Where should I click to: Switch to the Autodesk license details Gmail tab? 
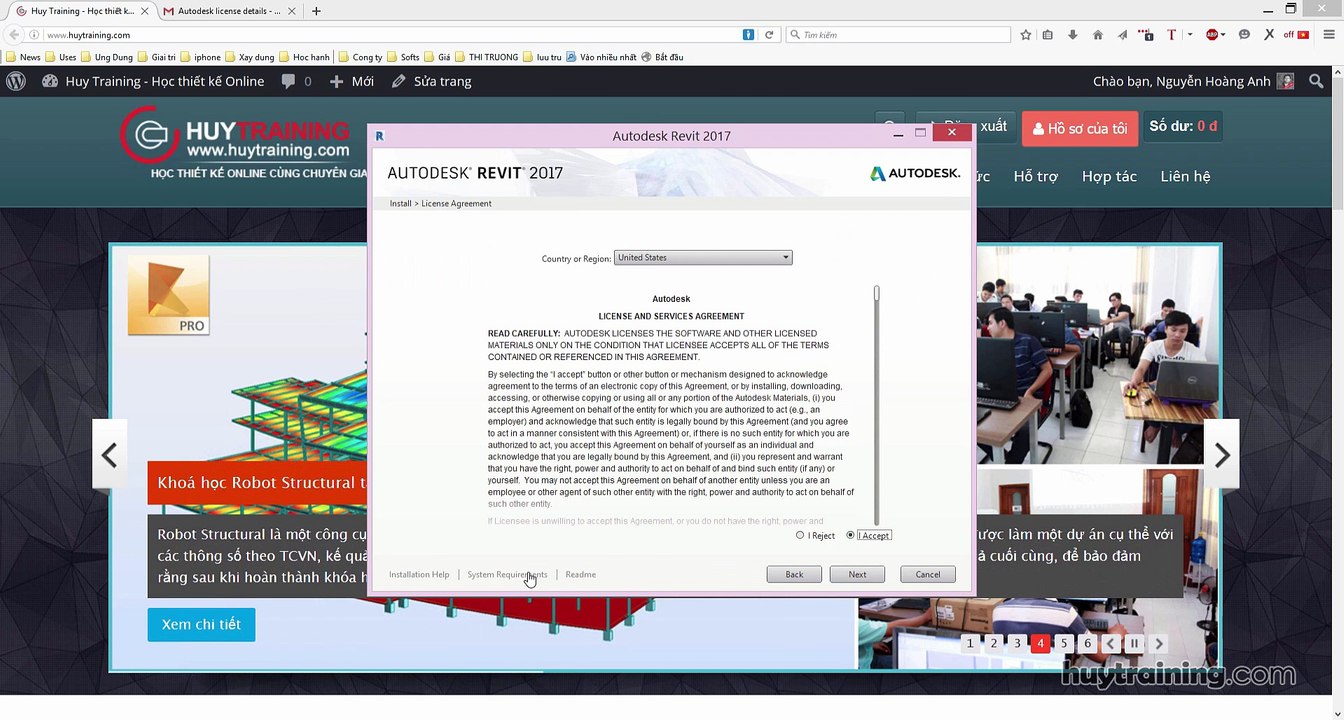pos(229,11)
